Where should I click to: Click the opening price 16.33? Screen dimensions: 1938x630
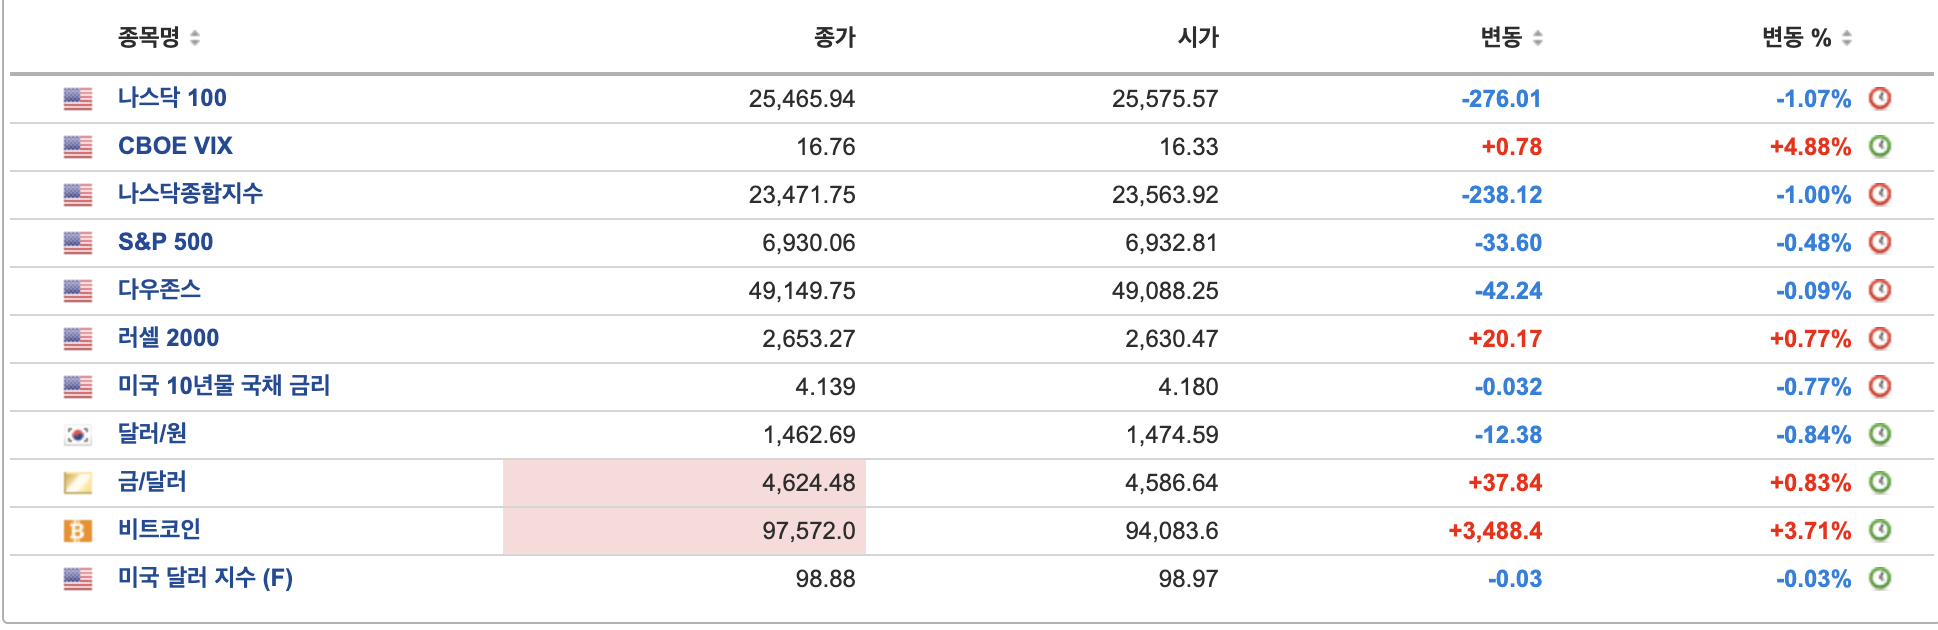pyautogui.click(x=1188, y=147)
